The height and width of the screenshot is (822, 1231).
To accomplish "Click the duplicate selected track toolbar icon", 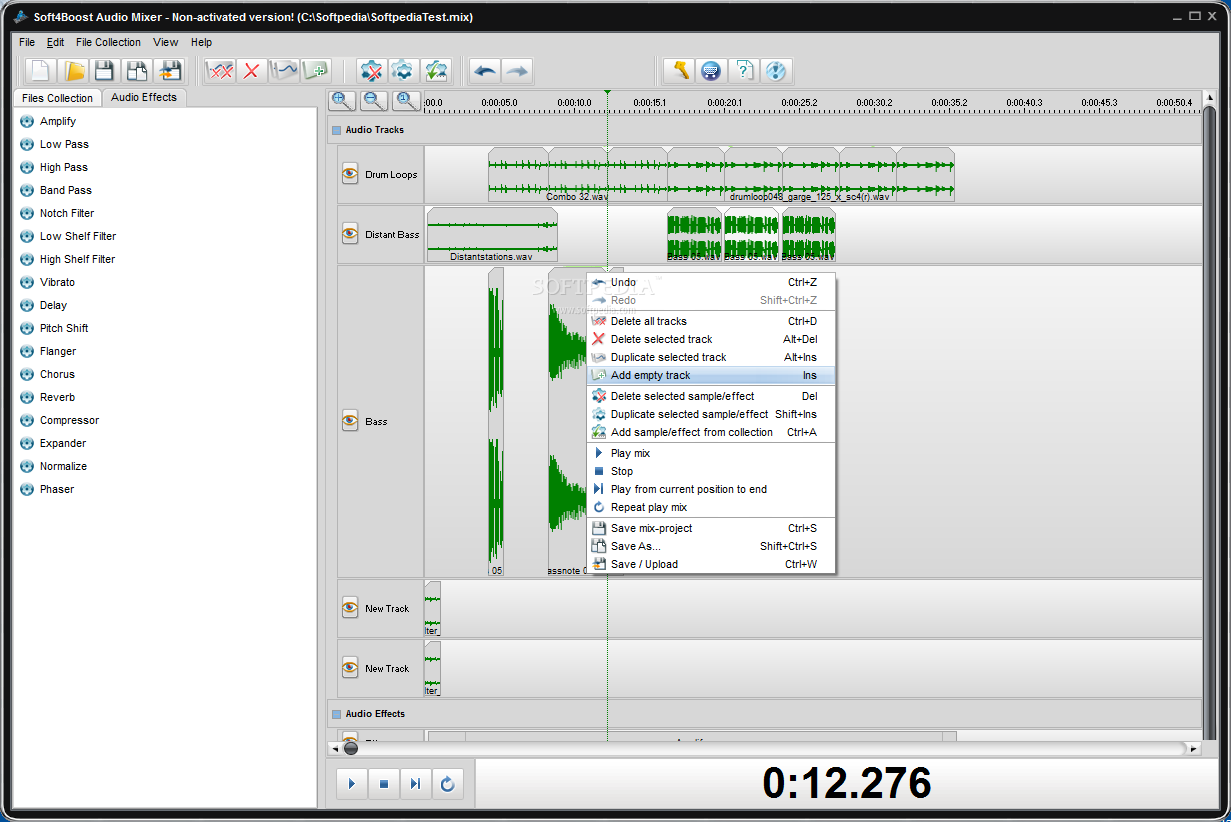I will [284, 71].
